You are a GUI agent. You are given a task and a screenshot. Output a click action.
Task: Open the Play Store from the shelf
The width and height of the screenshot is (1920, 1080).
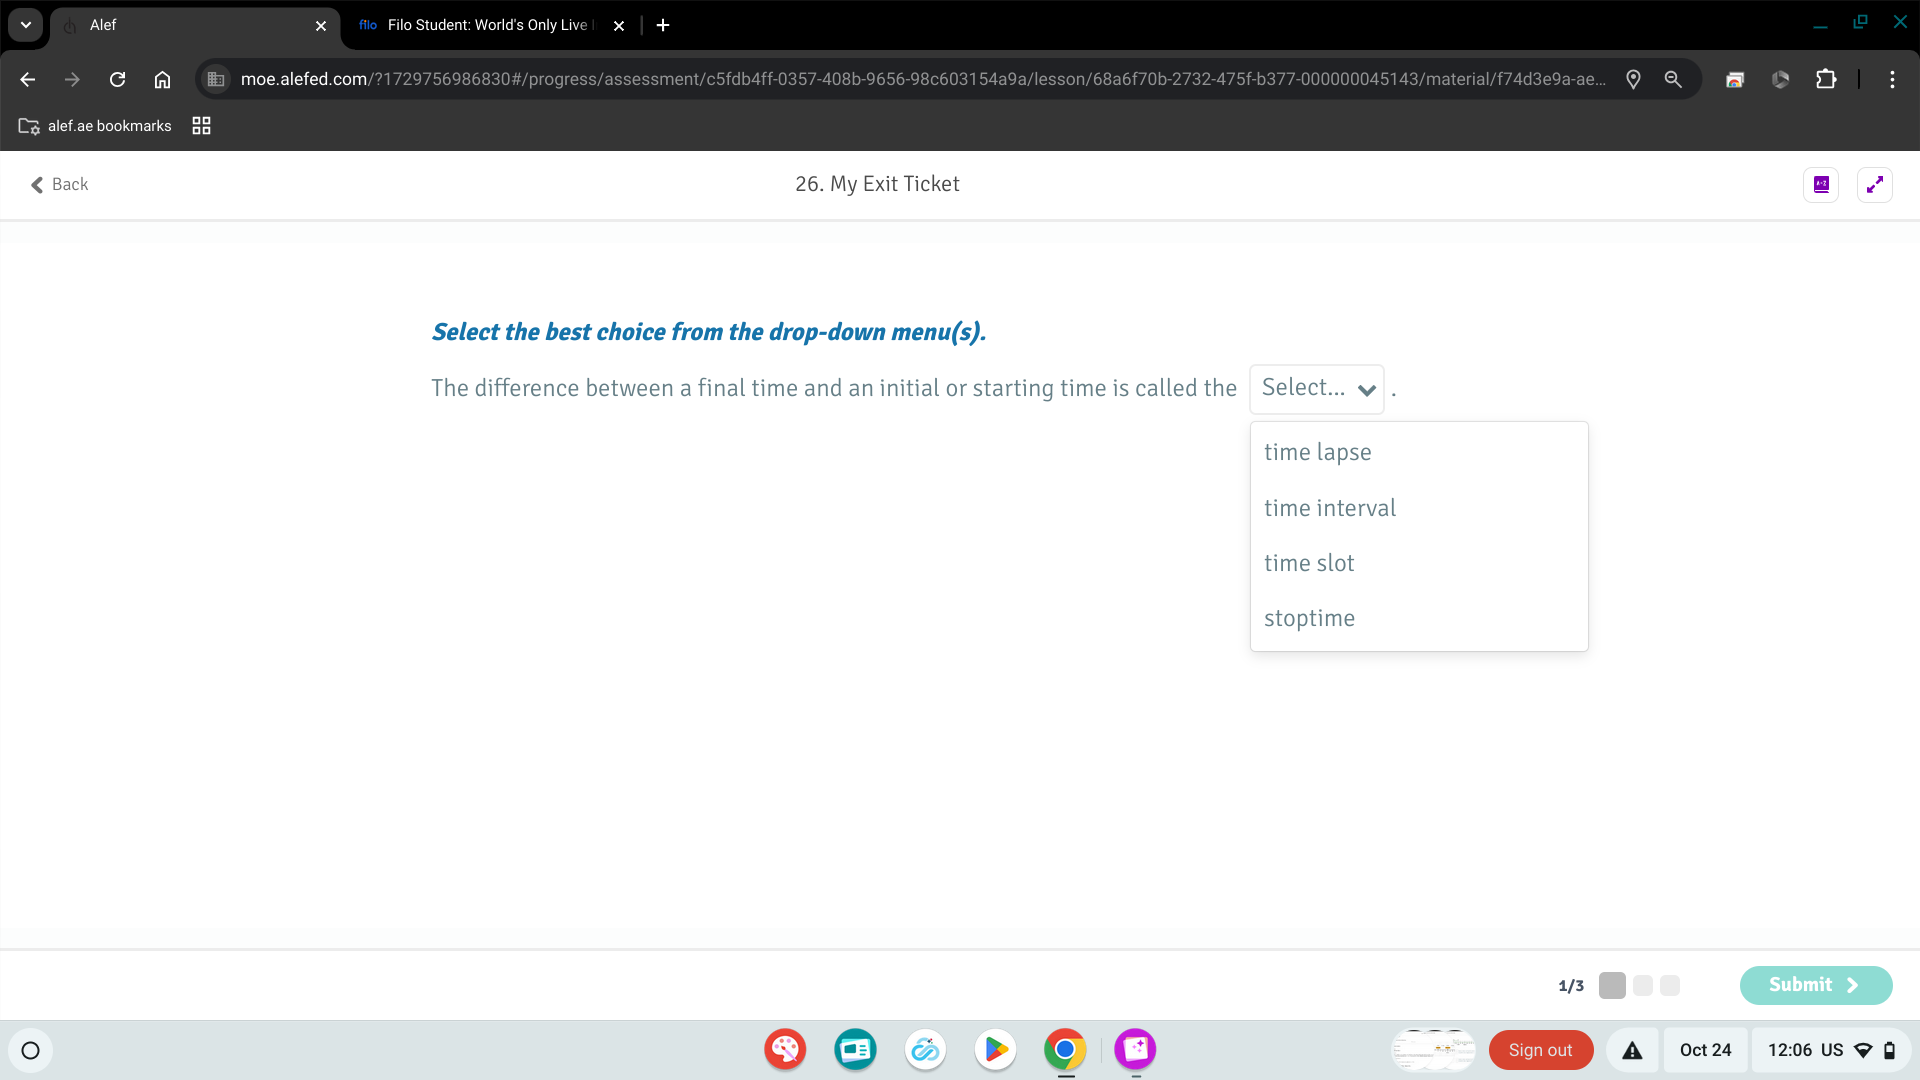[995, 1050]
